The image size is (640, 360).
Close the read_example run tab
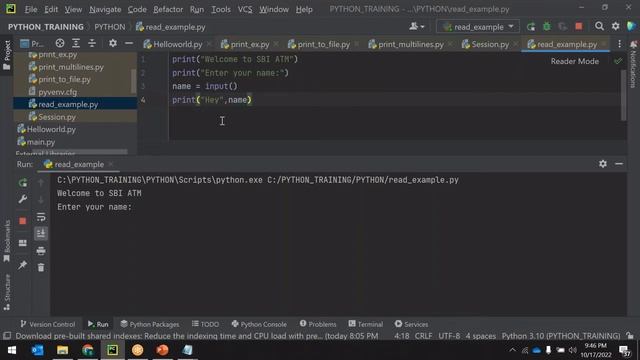tap(111, 164)
